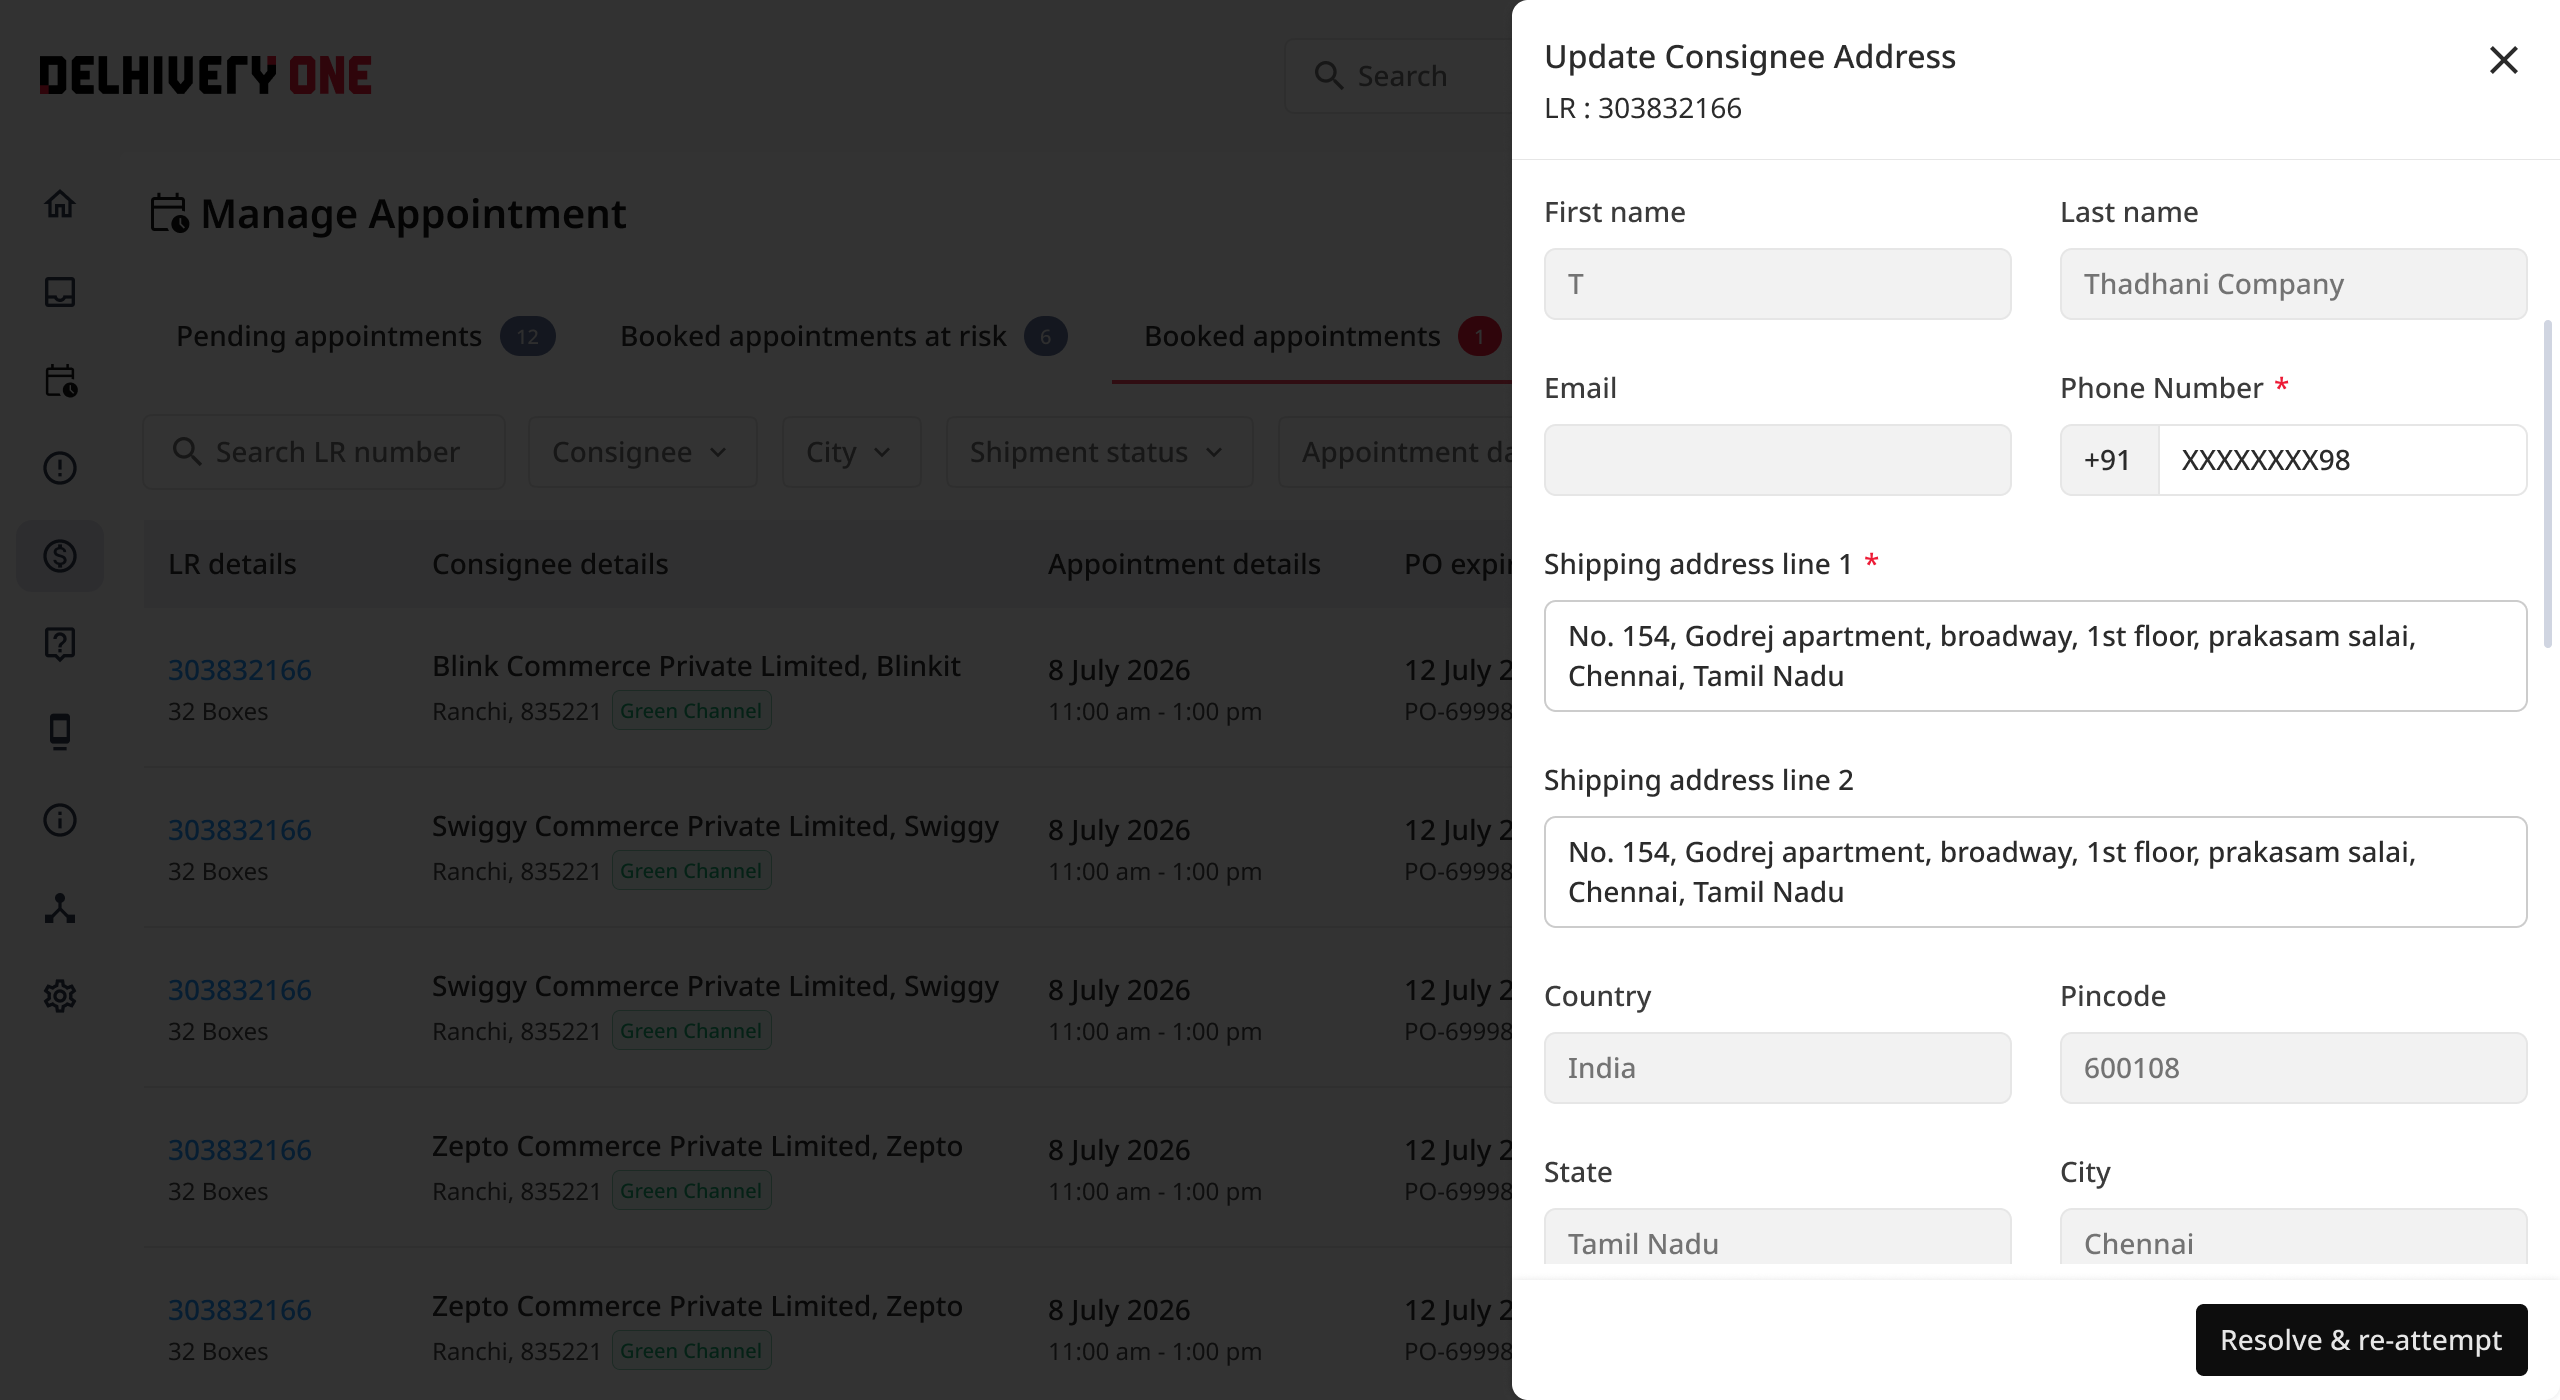
Task: Click the Resolve & re-attempt button
Action: click(2361, 1340)
